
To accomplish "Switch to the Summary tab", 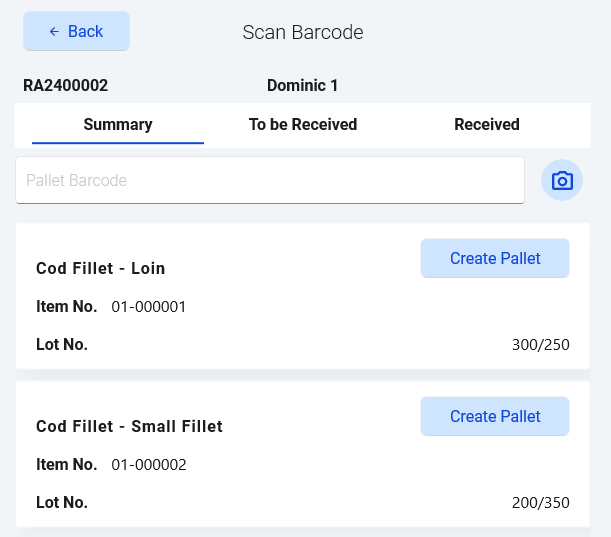I will pos(118,125).
